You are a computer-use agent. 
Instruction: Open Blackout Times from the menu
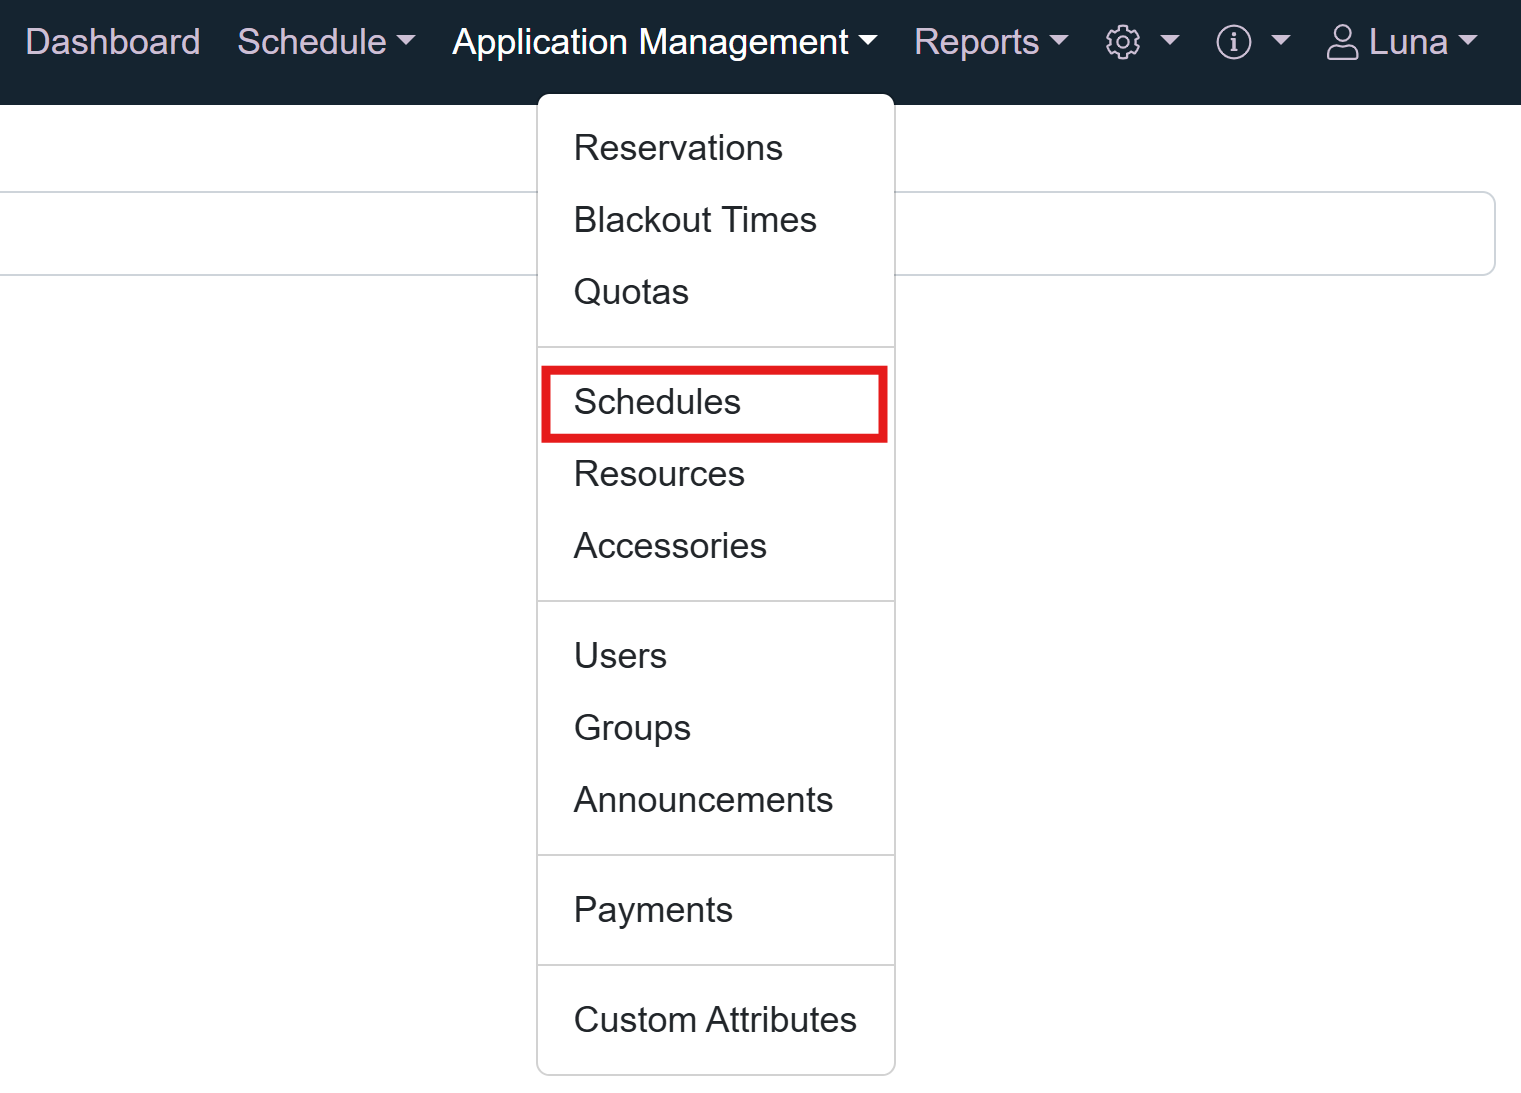695,219
